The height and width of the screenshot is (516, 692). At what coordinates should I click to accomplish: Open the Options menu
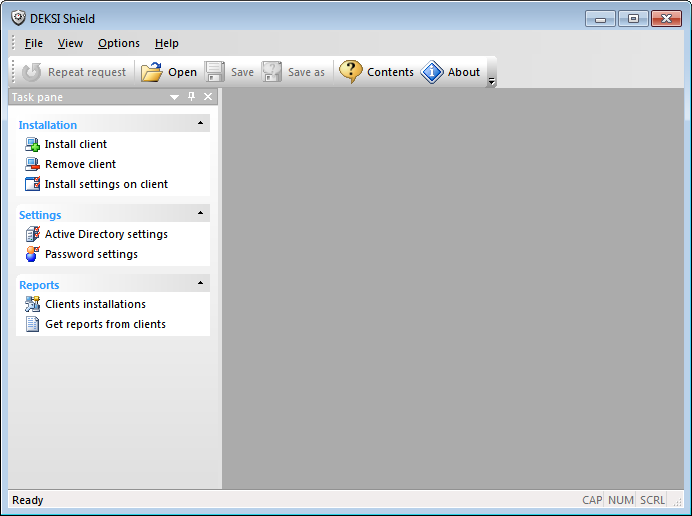click(119, 43)
